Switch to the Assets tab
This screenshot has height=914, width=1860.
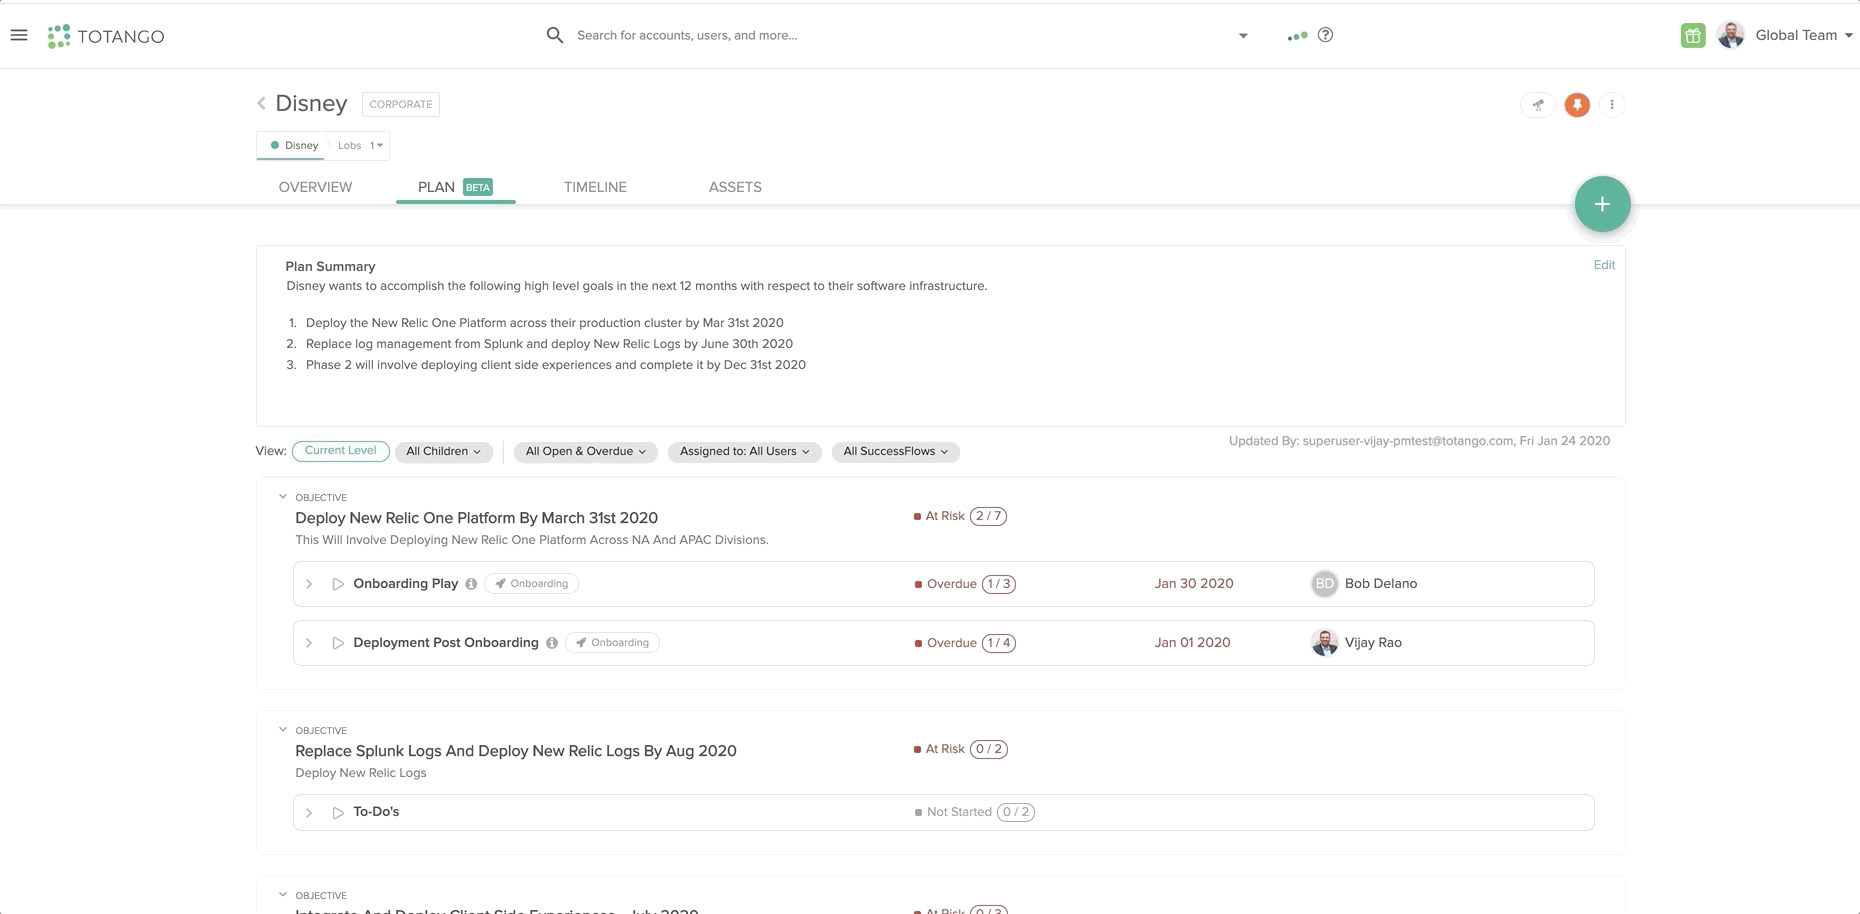735,187
